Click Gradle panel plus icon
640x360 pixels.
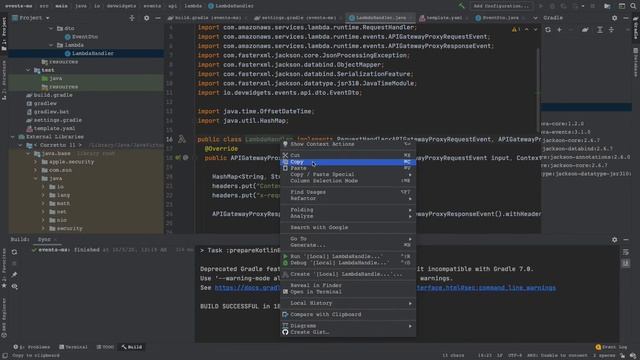[x=559, y=30]
